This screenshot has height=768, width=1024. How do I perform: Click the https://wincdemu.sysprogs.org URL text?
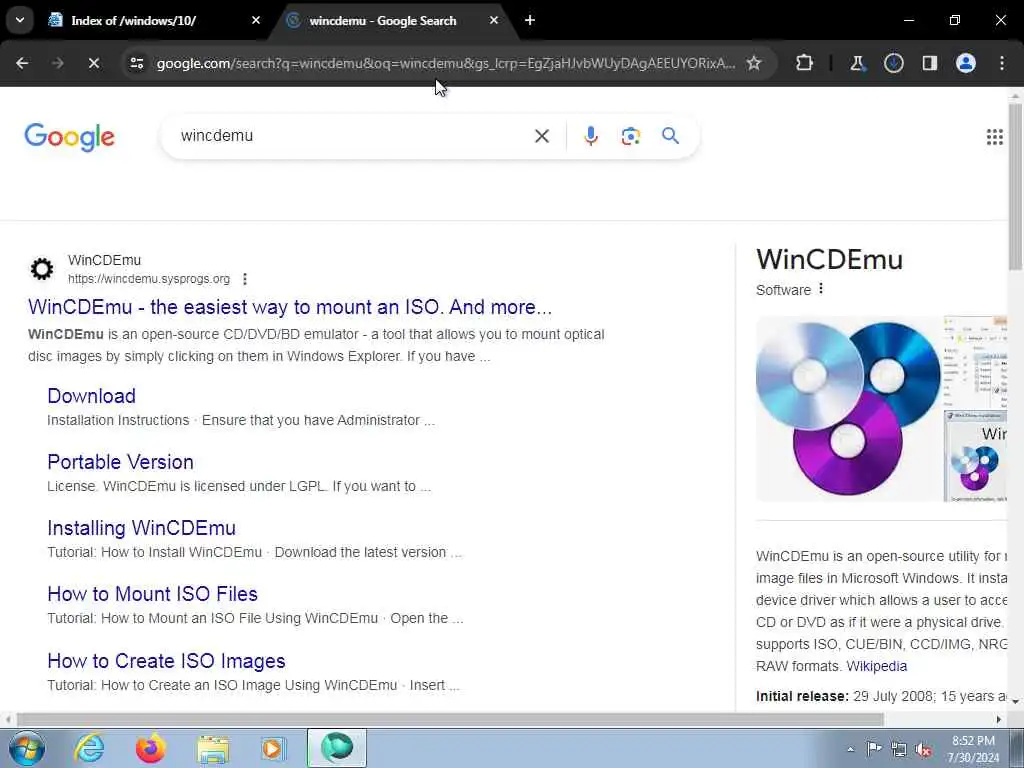[149, 279]
